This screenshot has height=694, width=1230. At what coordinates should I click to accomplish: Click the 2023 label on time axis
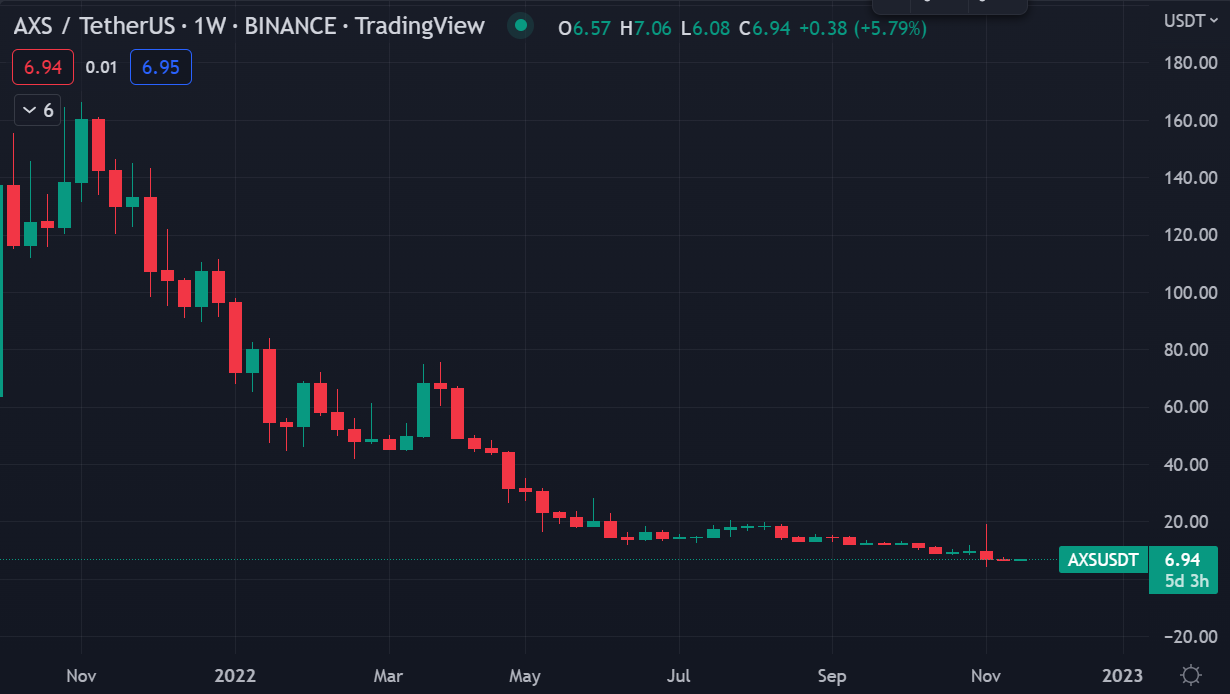click(x=1122, y=675)
